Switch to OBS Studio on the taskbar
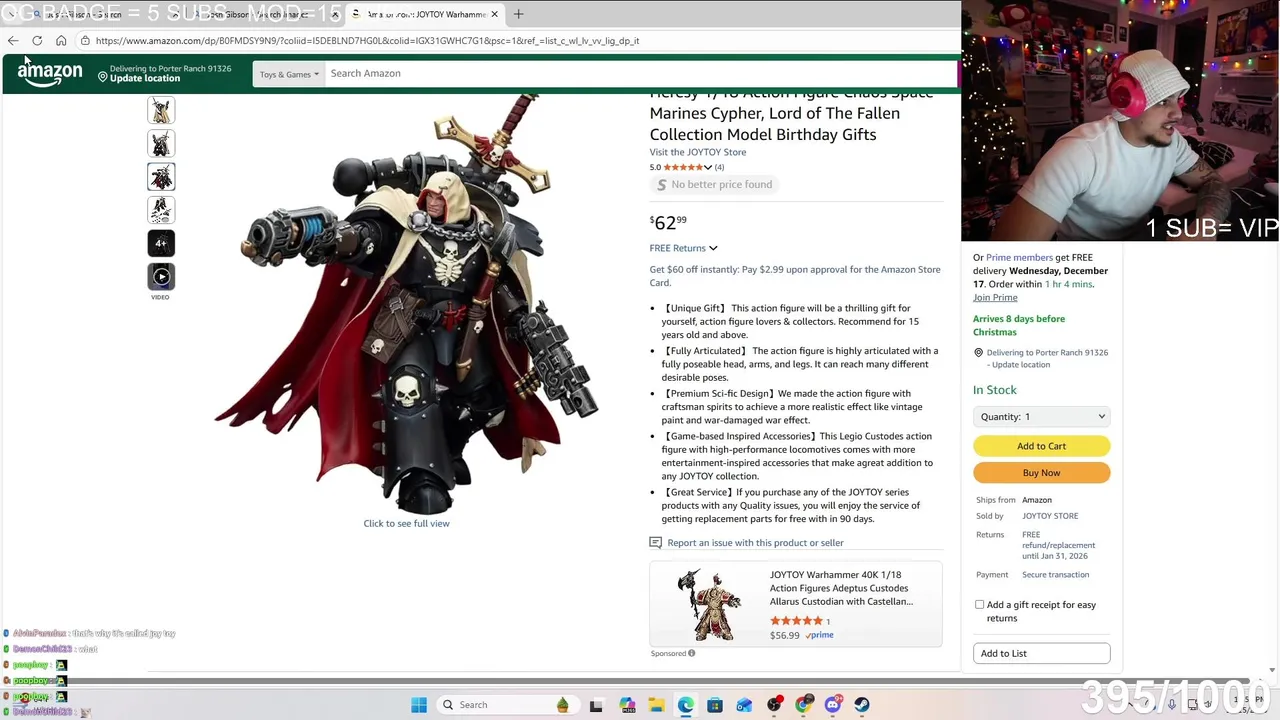1280x720 pixels. [774, 705]
